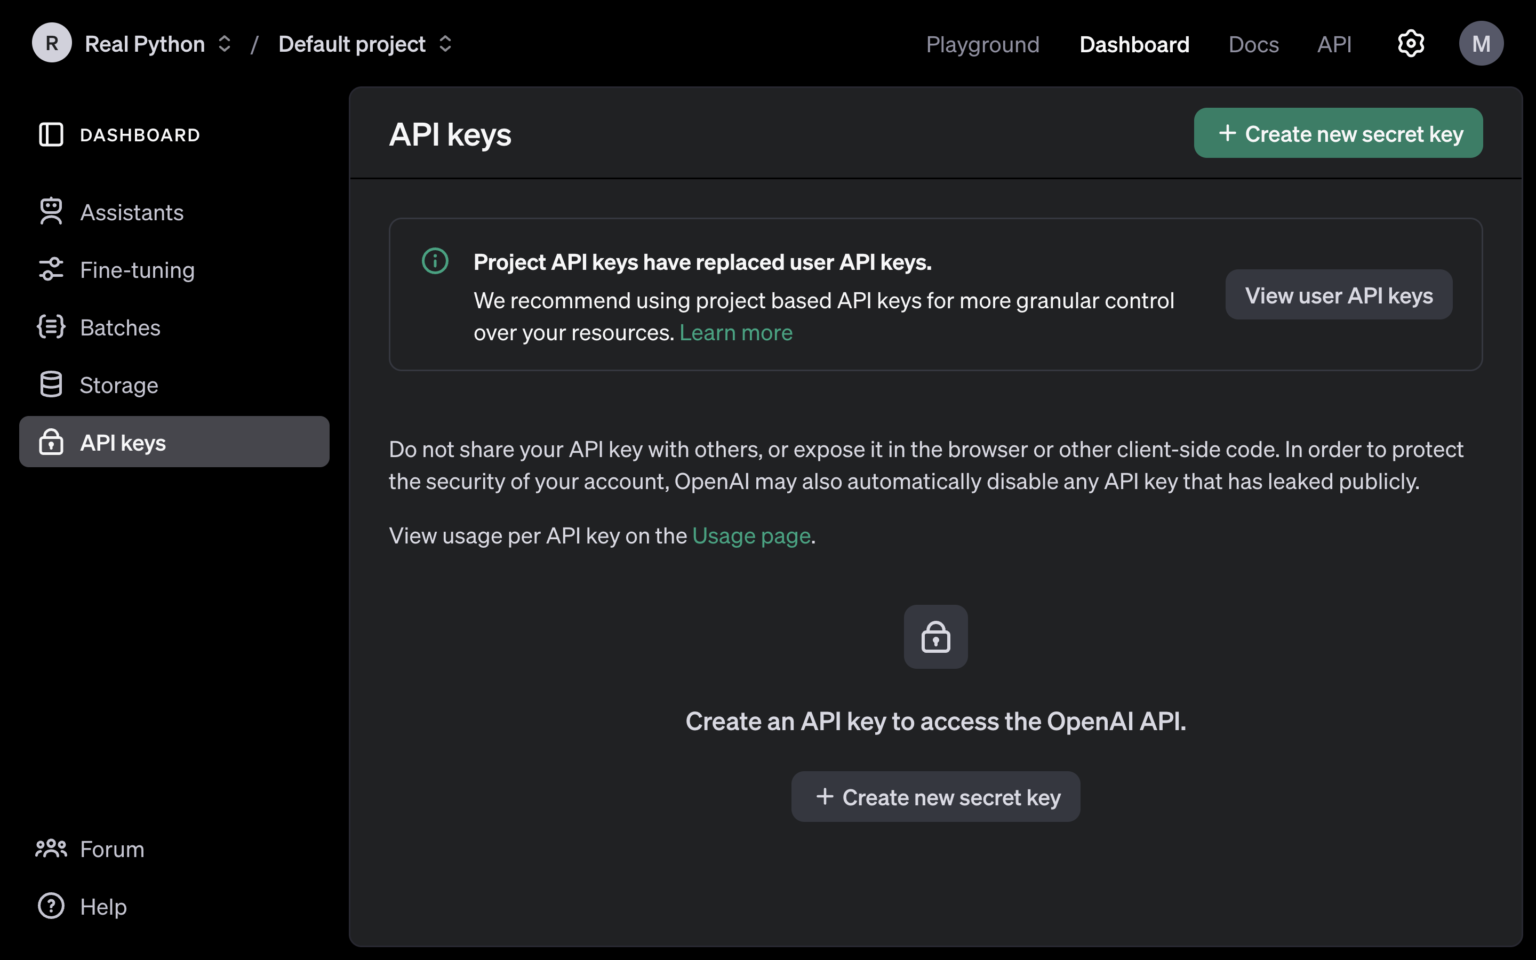1536x960 pixels.
Task: Click View user API keys
Action: (x=1338, y=294)
